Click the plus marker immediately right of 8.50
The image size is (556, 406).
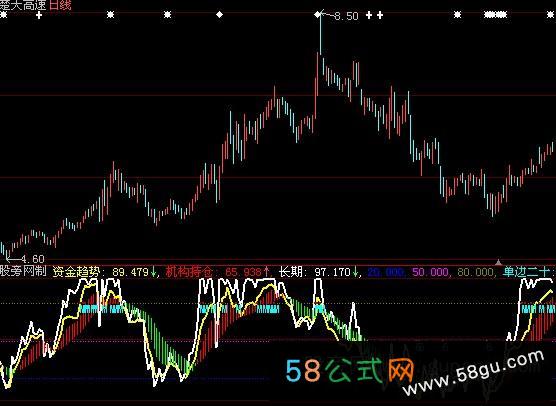[369, 15]
